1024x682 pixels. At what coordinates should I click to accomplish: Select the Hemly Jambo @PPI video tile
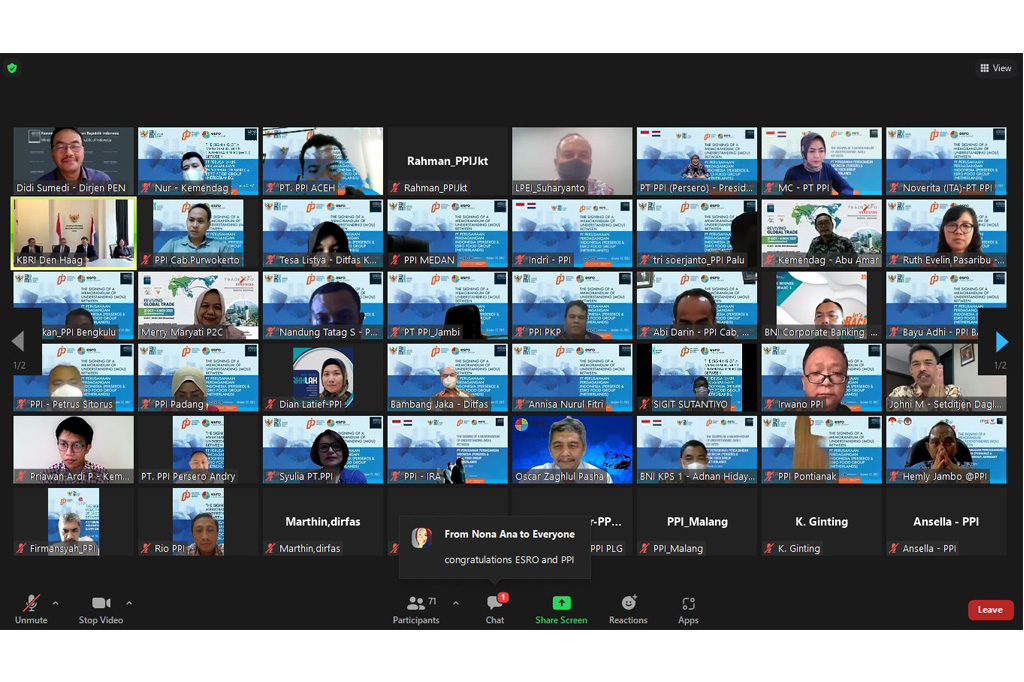click(x=946, y=450)
